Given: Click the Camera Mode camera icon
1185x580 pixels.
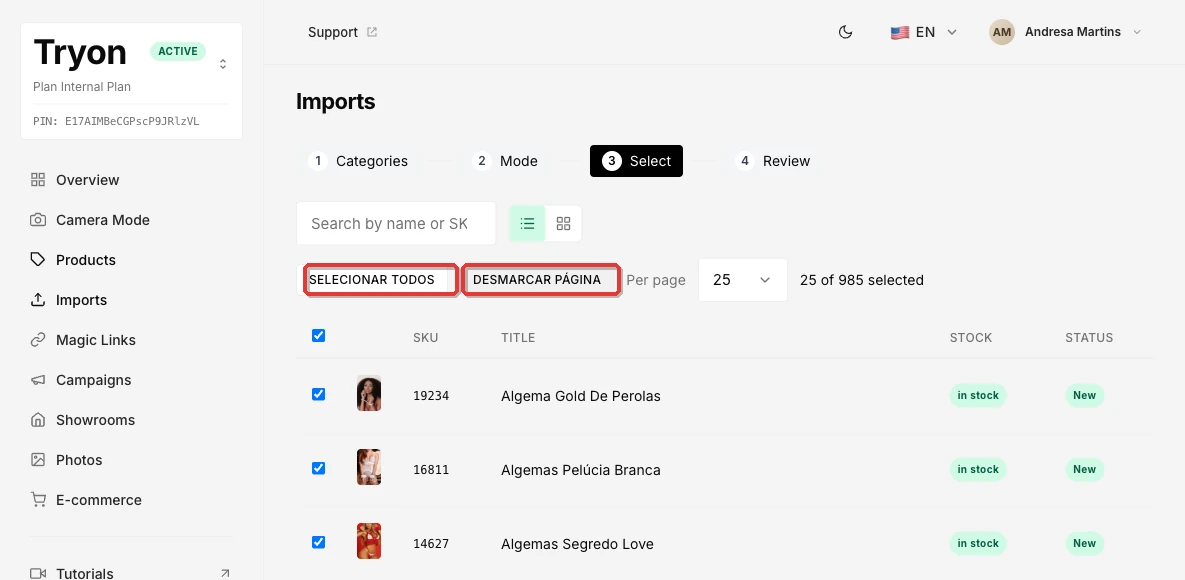Looking at the screenshot, I should (38, 220).
